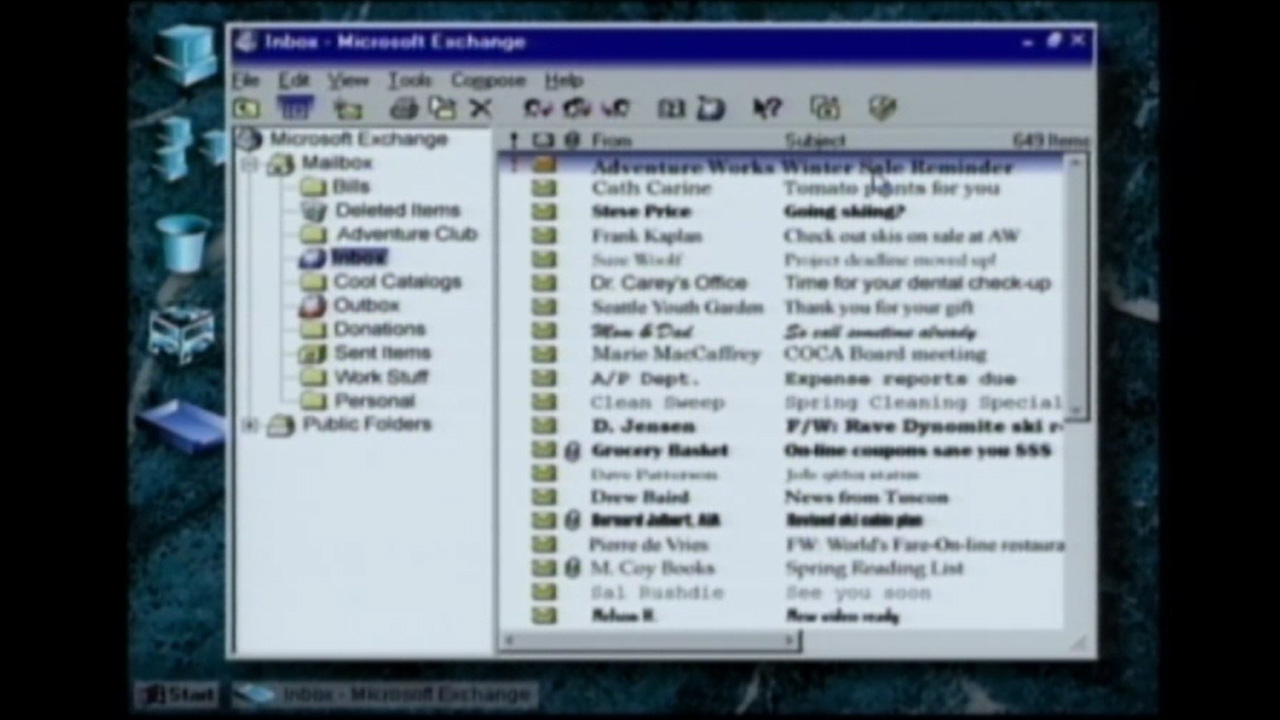Click the Move Item toolbar icon

[441, 108]
